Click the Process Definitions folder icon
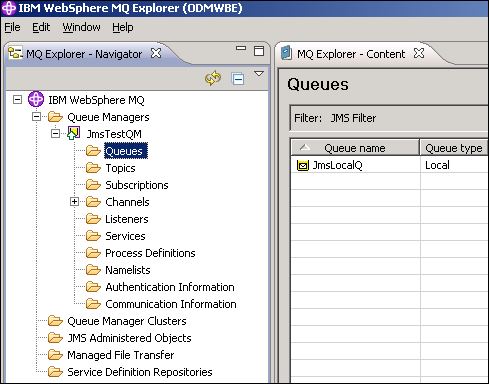 click(93, 253)
